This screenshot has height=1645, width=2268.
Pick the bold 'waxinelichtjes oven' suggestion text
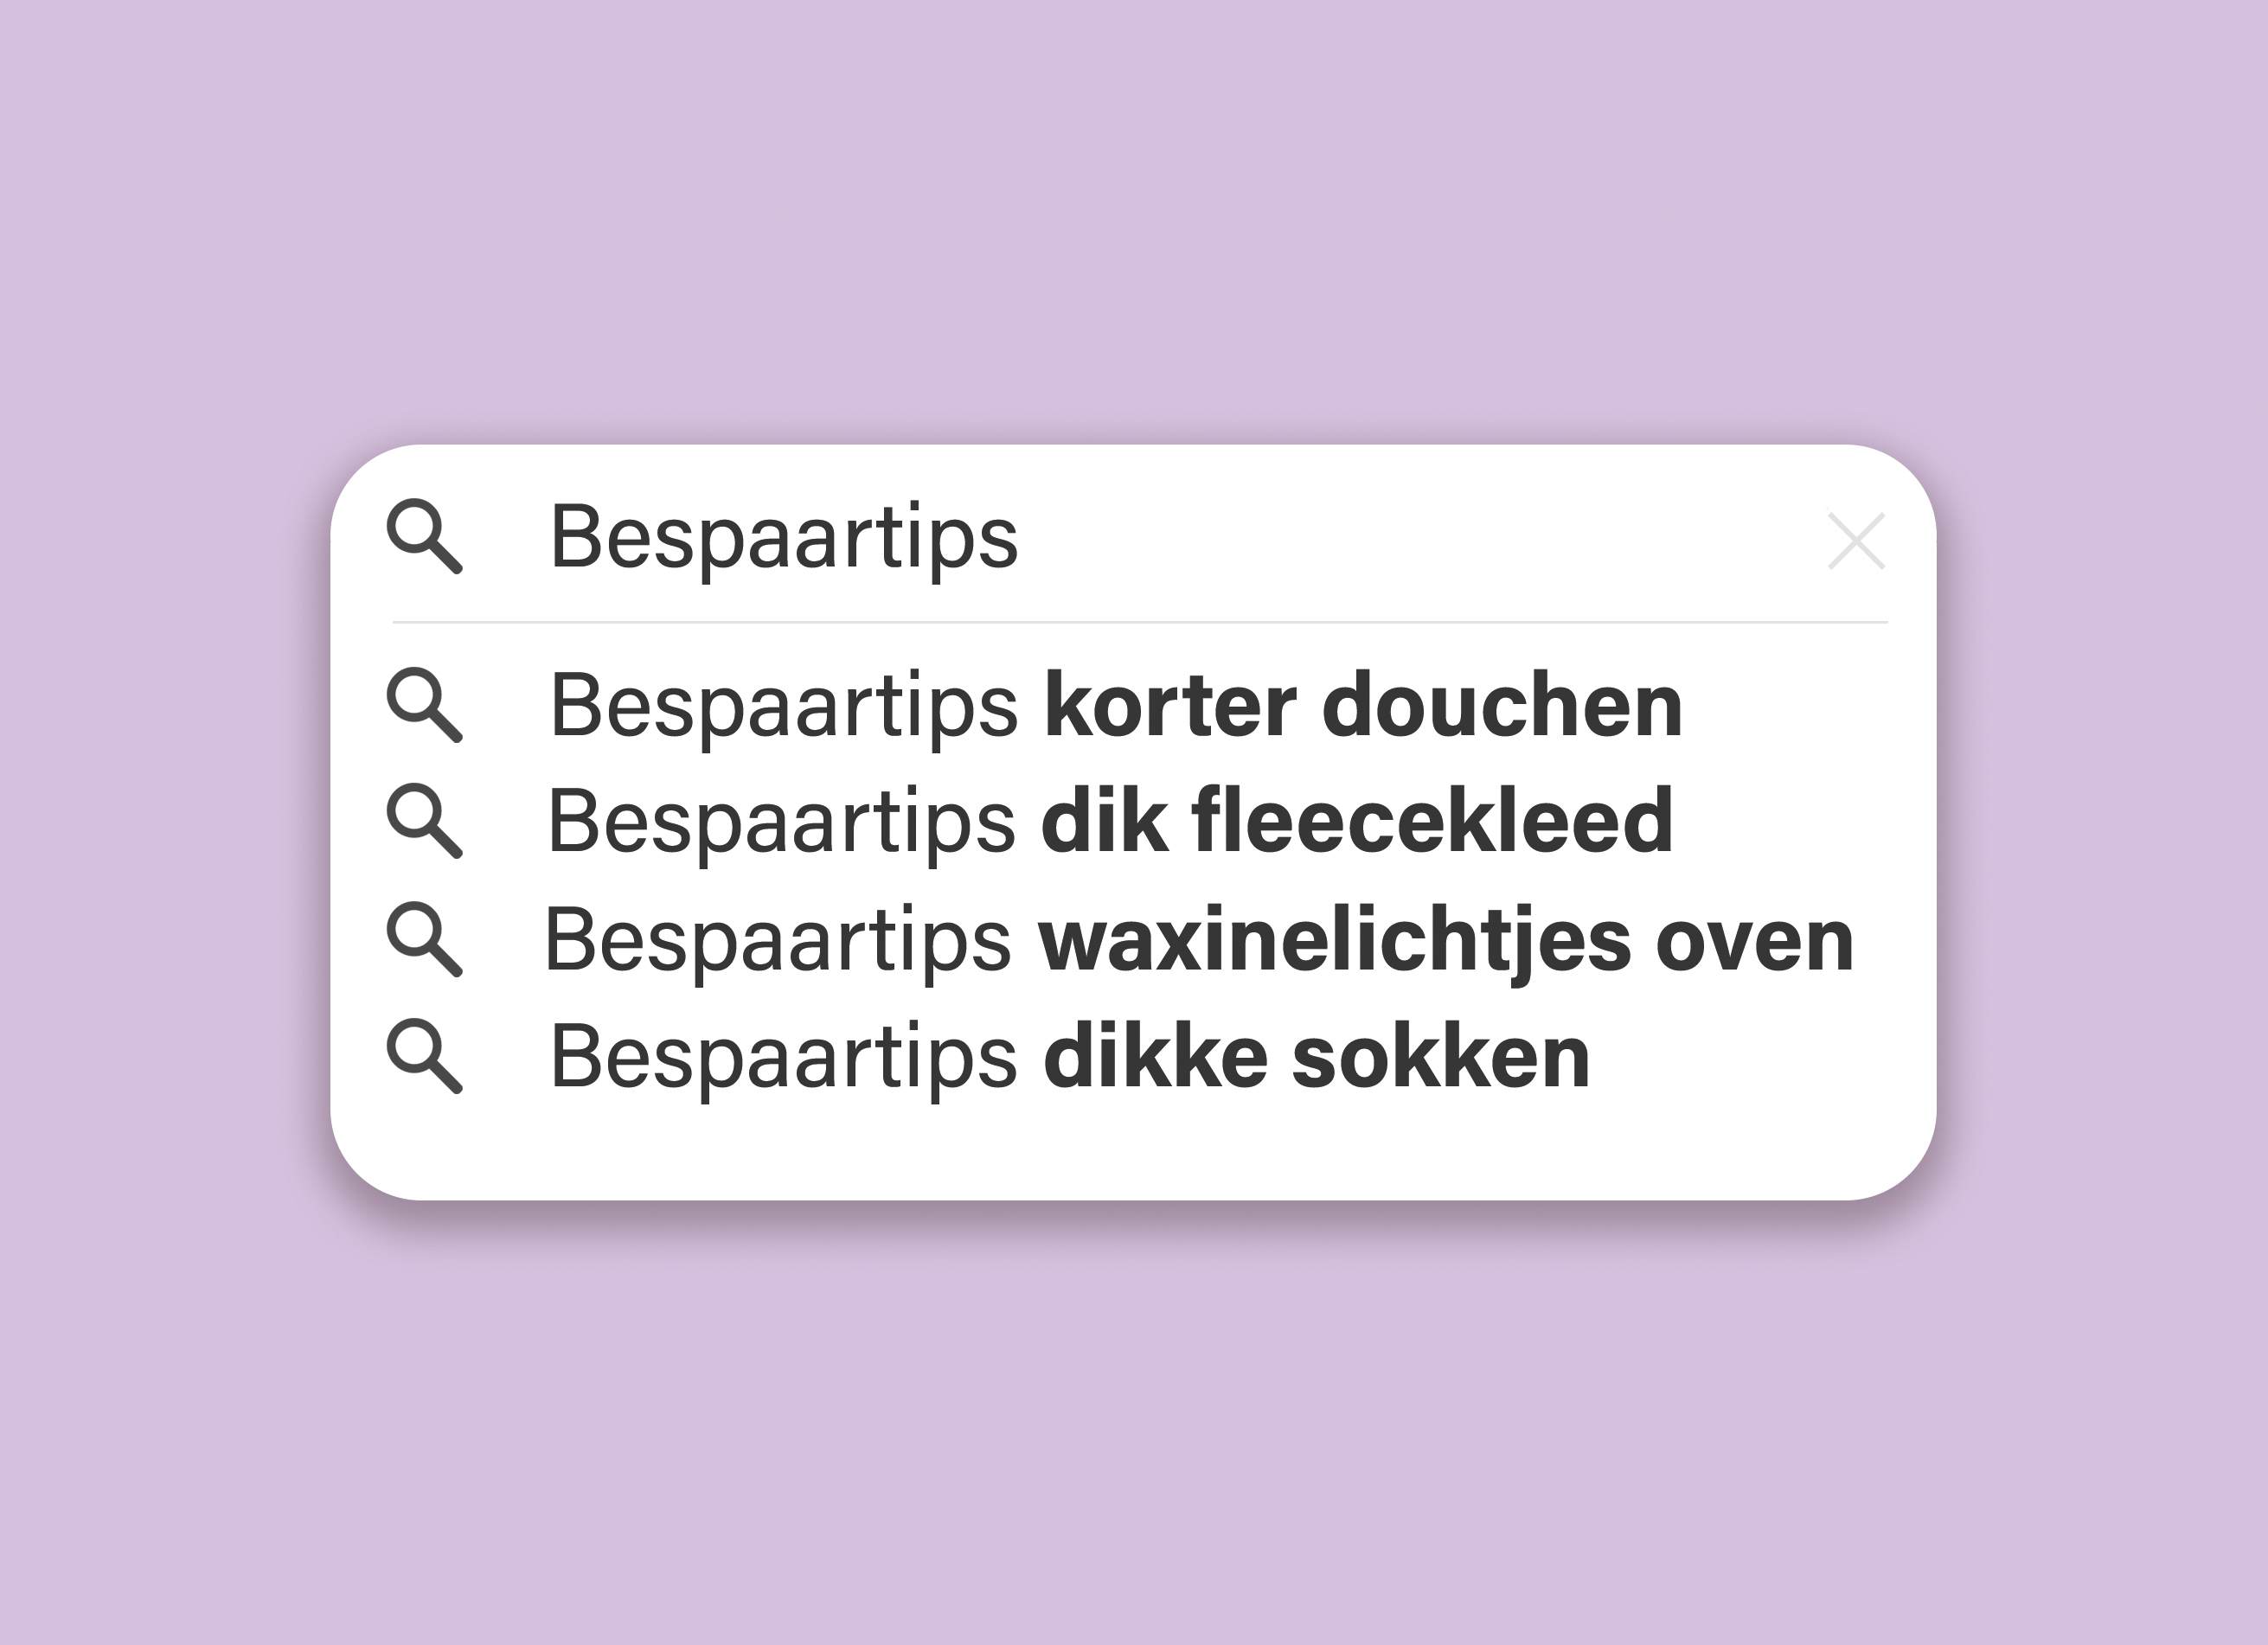[x=1446, y=941]
